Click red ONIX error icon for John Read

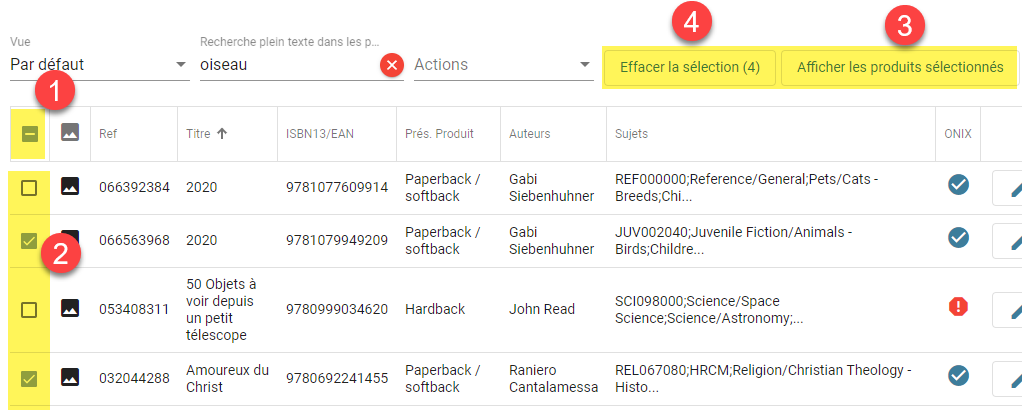[x=958, y=306]
